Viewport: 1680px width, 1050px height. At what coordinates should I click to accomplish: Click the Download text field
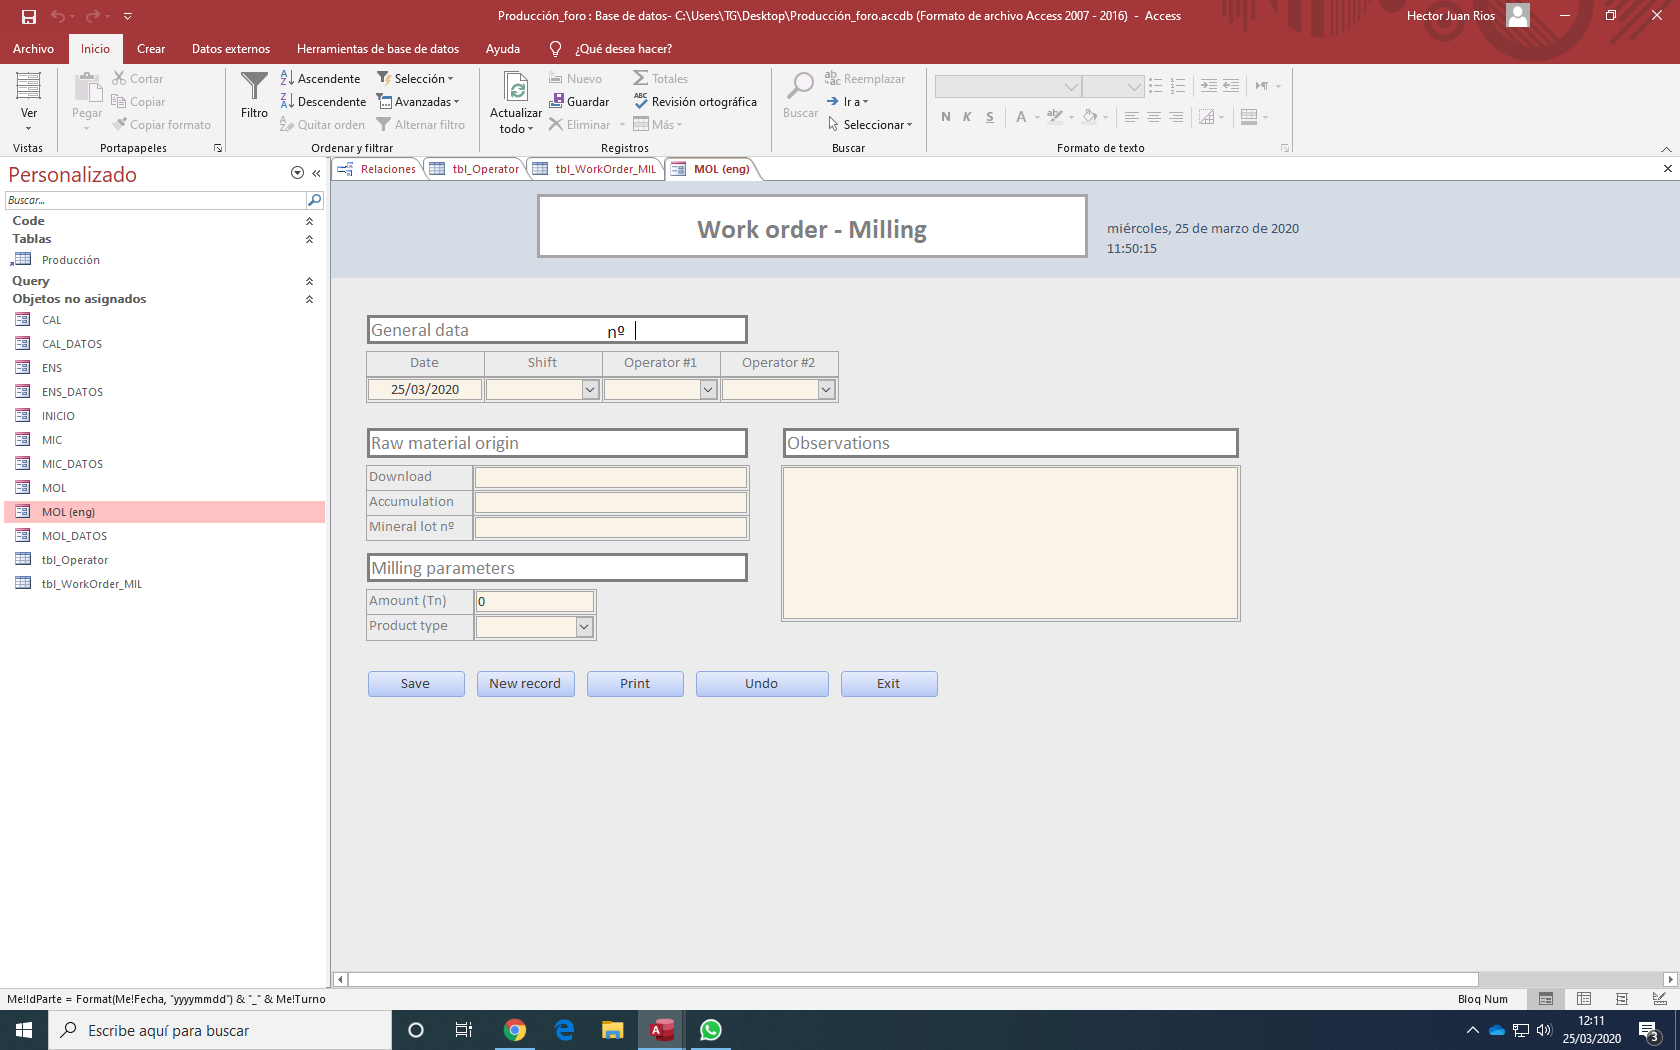pyautogui.click(x=611, y=478)
